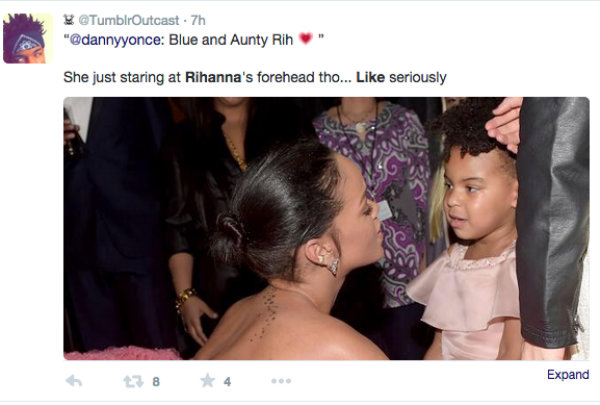Open the TumblrOutcast profile avatar
Image resolution: width=600 pixels, height=405 pixels.
(x=28, y=38)
